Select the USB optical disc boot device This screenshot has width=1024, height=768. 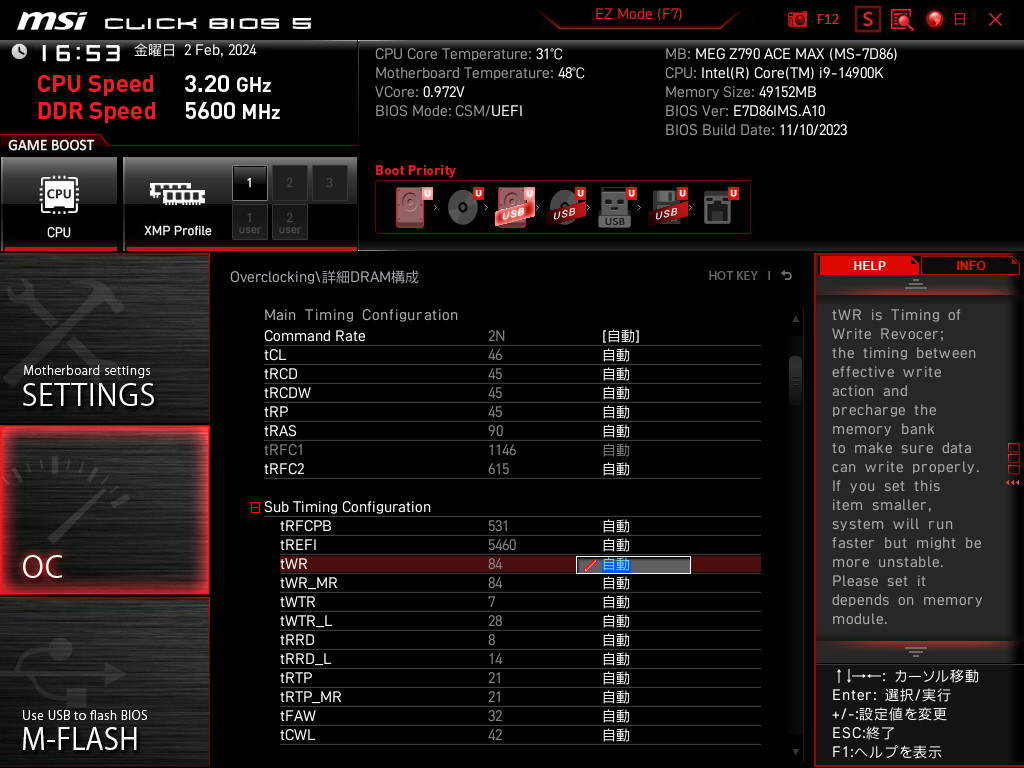point(566,207)
